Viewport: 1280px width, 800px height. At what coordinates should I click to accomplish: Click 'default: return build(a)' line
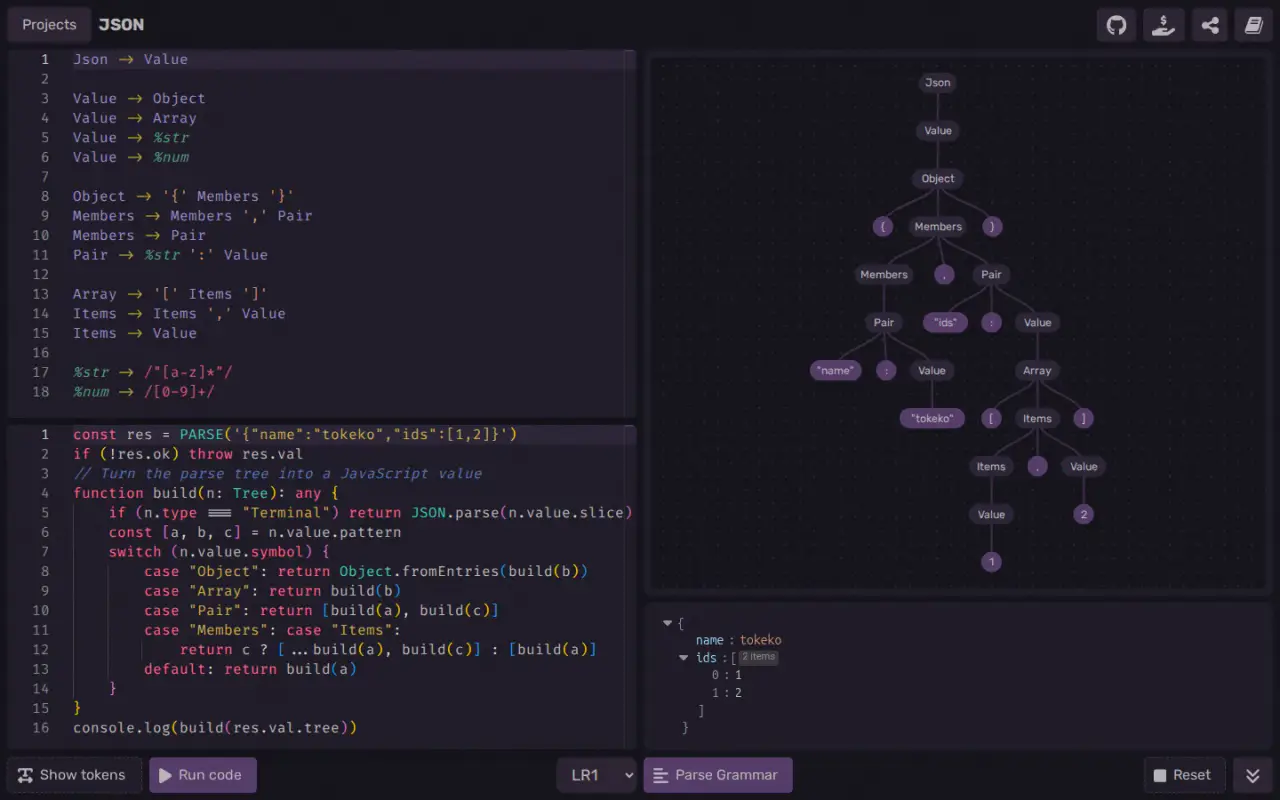click(250, 669)
